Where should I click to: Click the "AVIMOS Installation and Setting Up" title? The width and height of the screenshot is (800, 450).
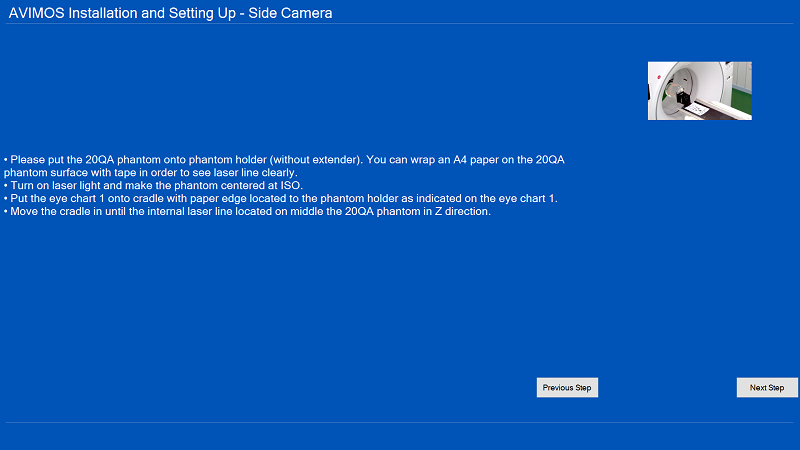click(x=121, y=13)
